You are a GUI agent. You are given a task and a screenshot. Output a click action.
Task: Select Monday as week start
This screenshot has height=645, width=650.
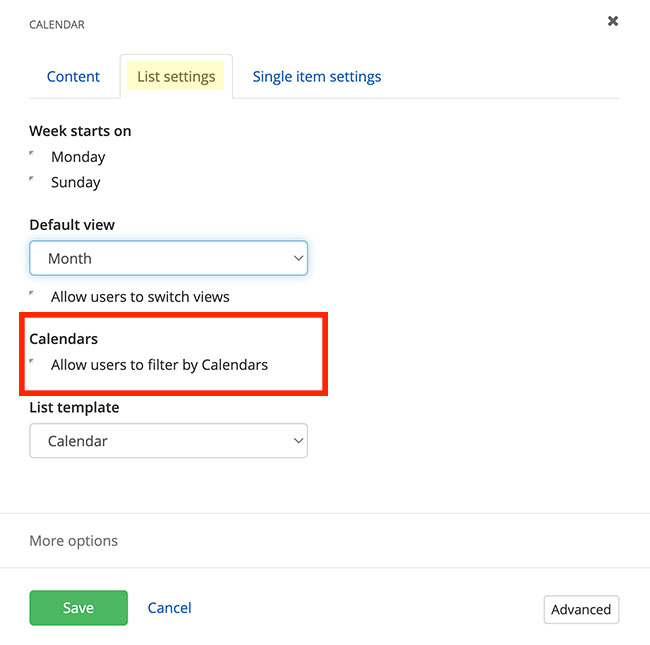click(x=34, y=156)
